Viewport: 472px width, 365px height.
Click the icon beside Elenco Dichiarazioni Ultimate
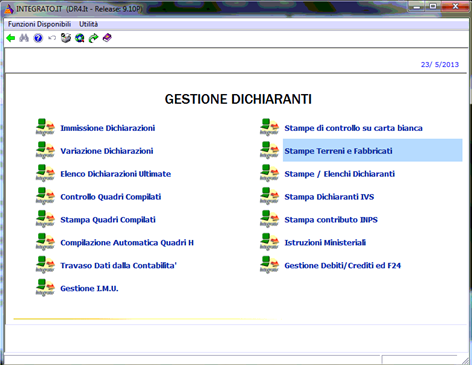[x=45, y=173]
